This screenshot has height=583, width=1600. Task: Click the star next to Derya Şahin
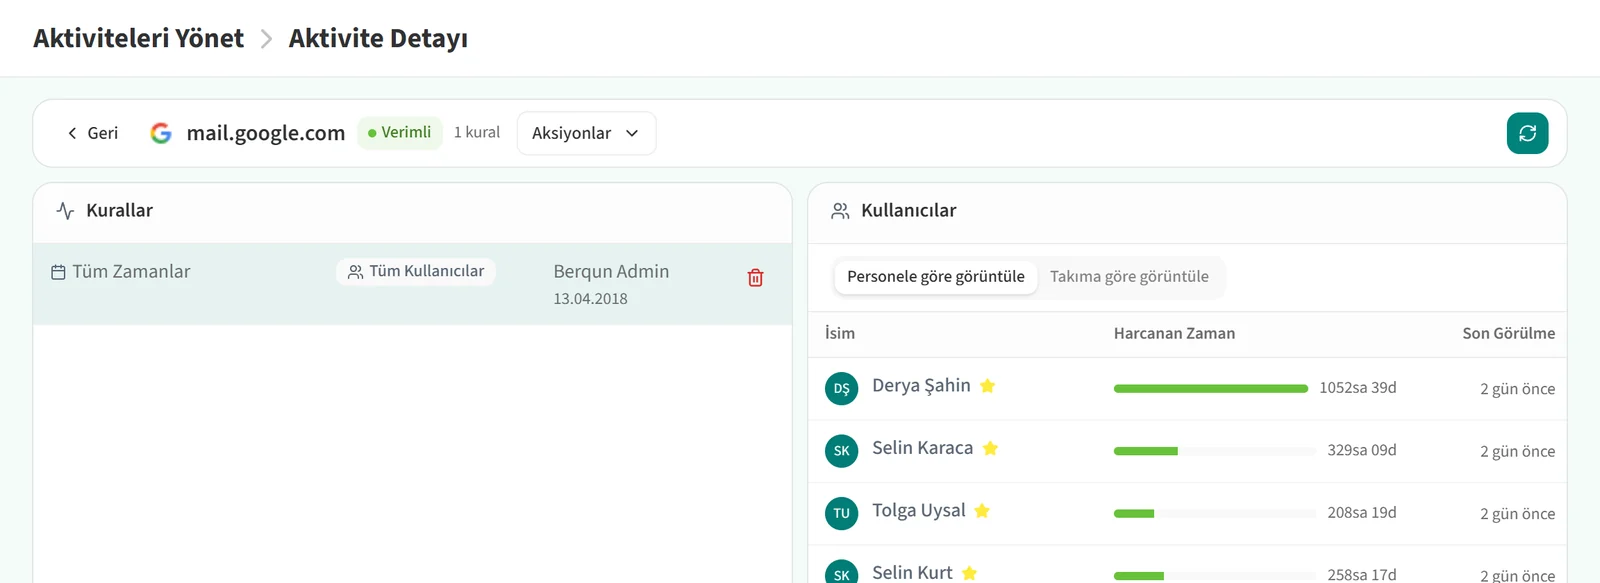point(987,386)
